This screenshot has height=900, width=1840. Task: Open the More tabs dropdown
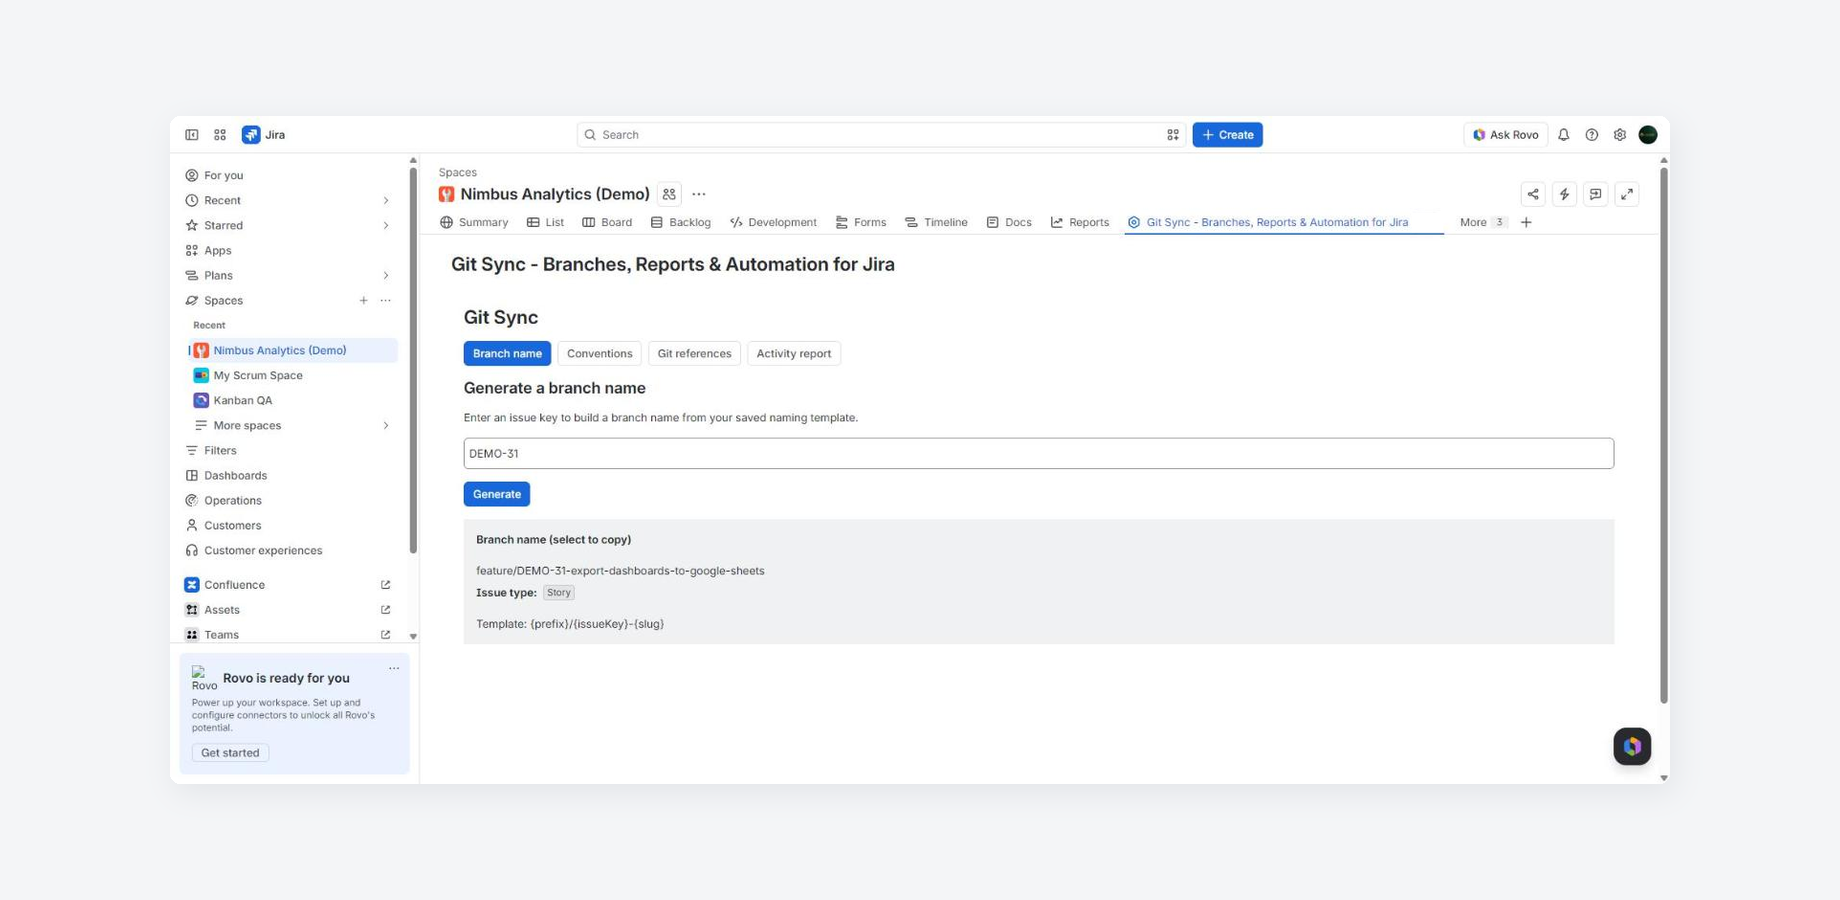point(1483,222)
